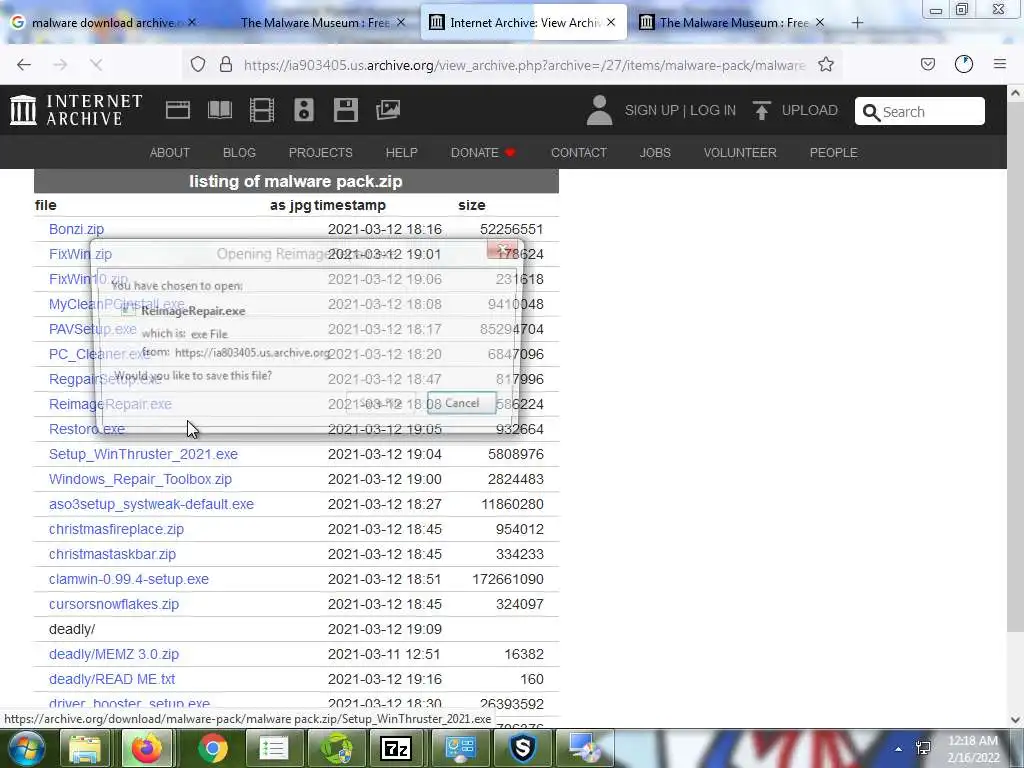Viewport: 1024px width, 768px height.
Task: Open the BLOG menu item
Action: pos(239,152)
